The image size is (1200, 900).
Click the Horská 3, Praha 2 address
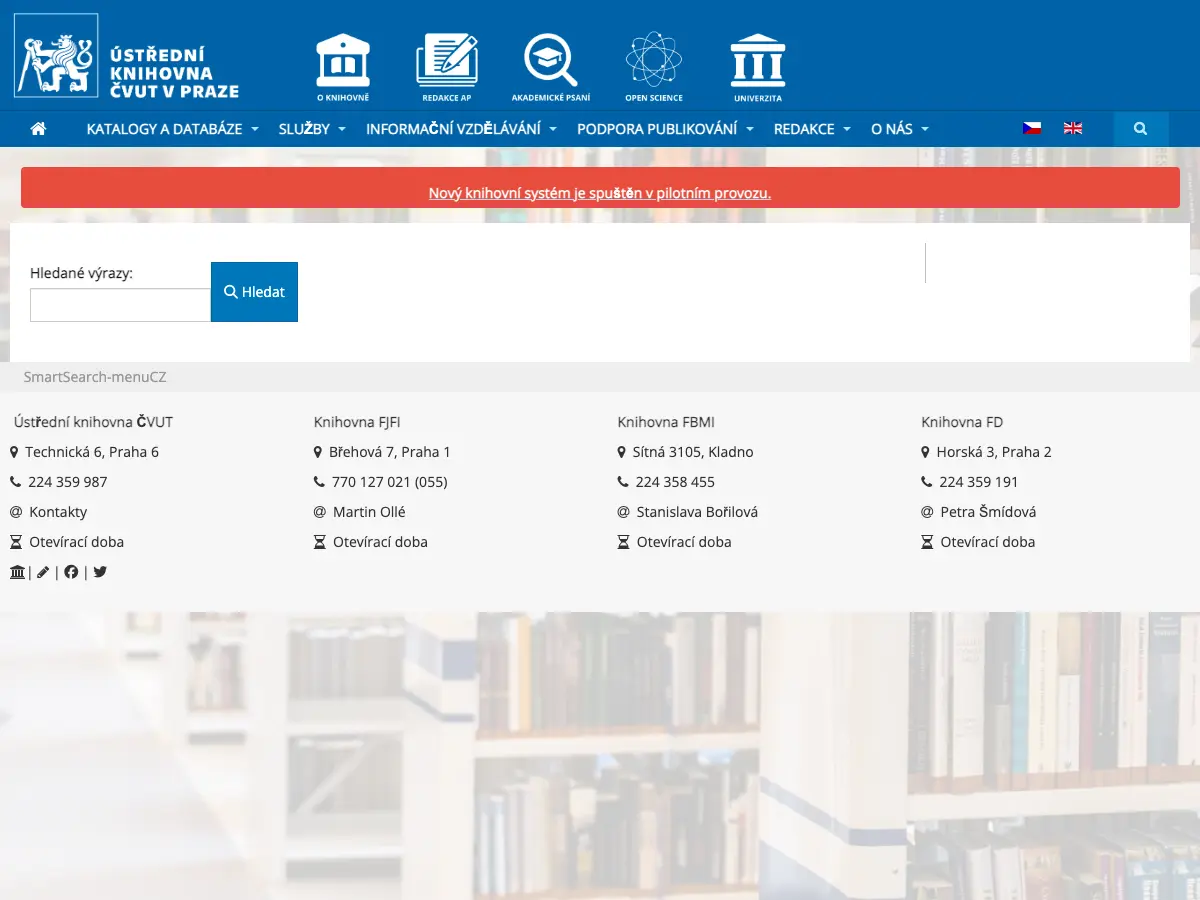pyautogui.click(x=994, y=452)
